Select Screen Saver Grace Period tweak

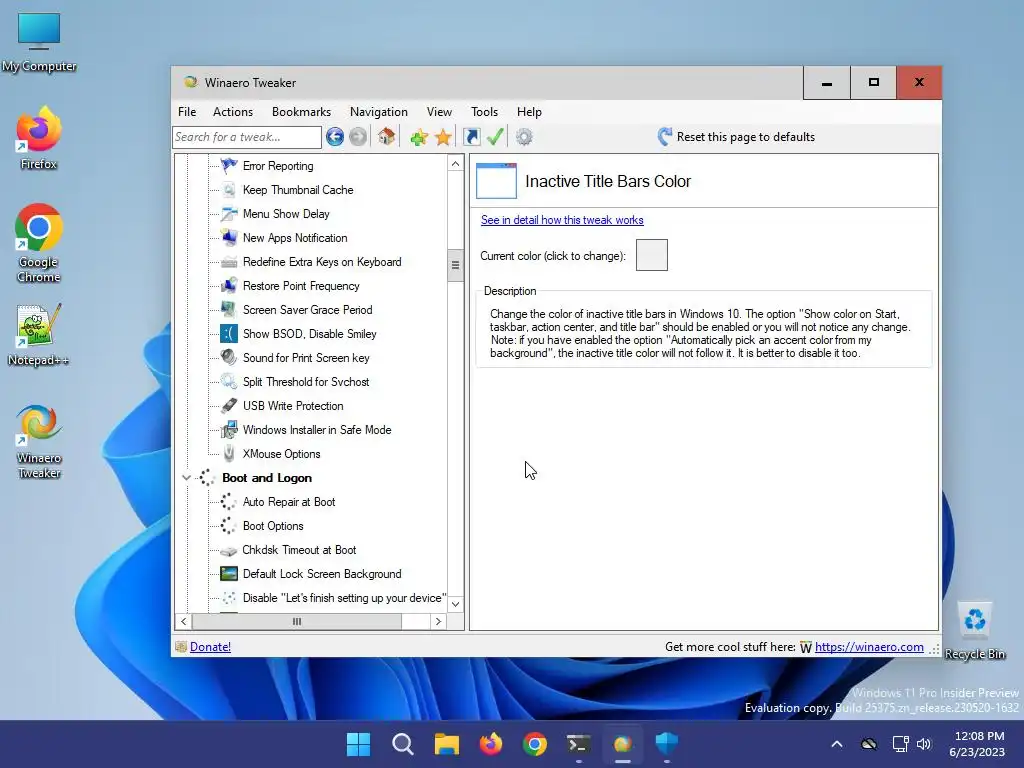click(308, 310)
